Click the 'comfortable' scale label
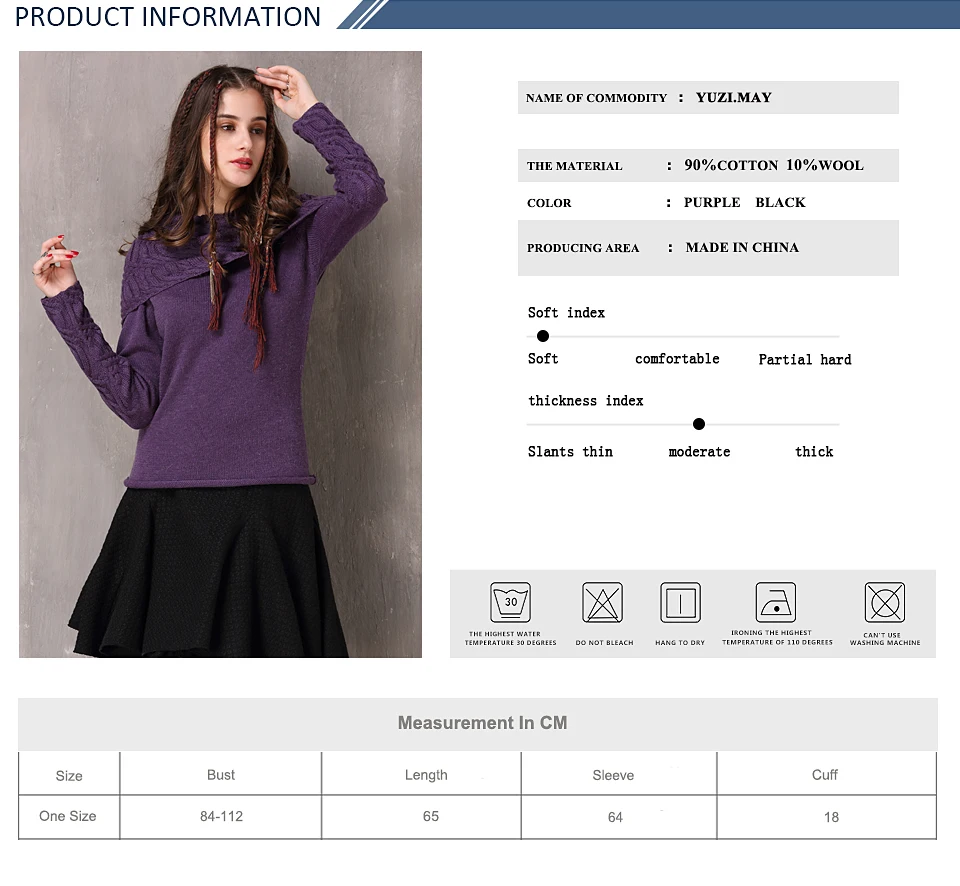This screenshot has width=960, height=886. click(x=677, y=359)
